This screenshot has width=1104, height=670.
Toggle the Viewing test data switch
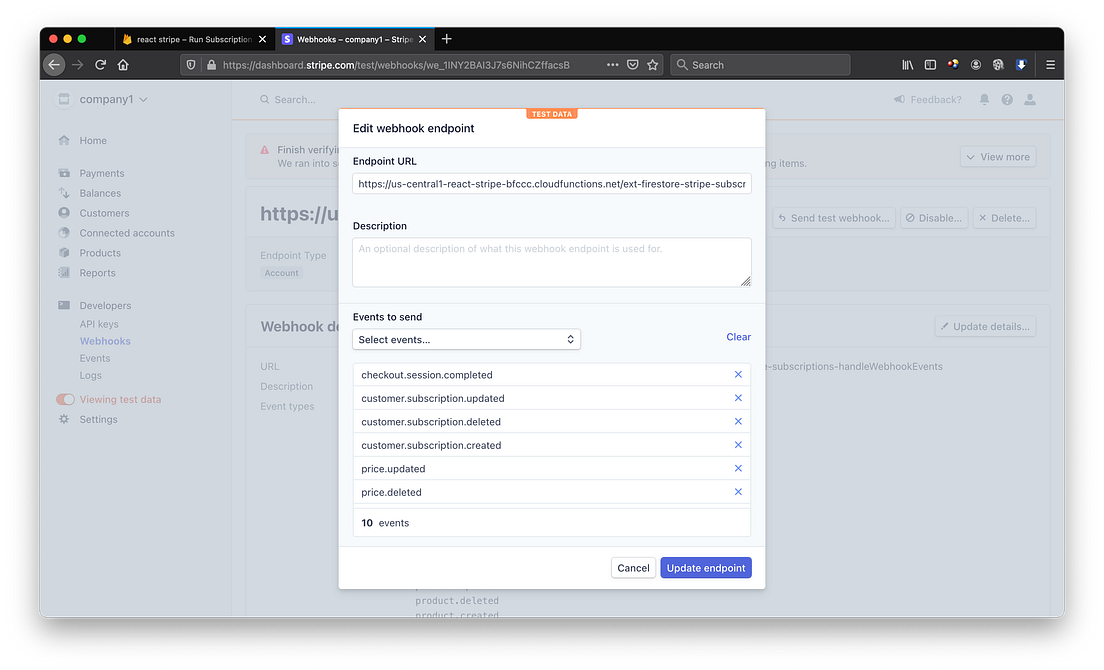[65, 399]
